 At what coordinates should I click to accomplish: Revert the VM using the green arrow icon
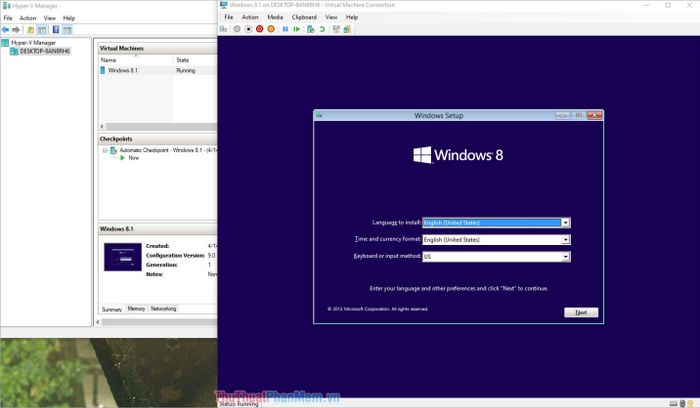pos(322,29)
